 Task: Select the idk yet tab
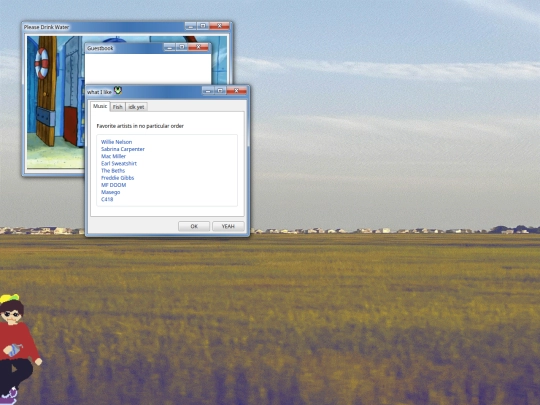coord(136,107)
